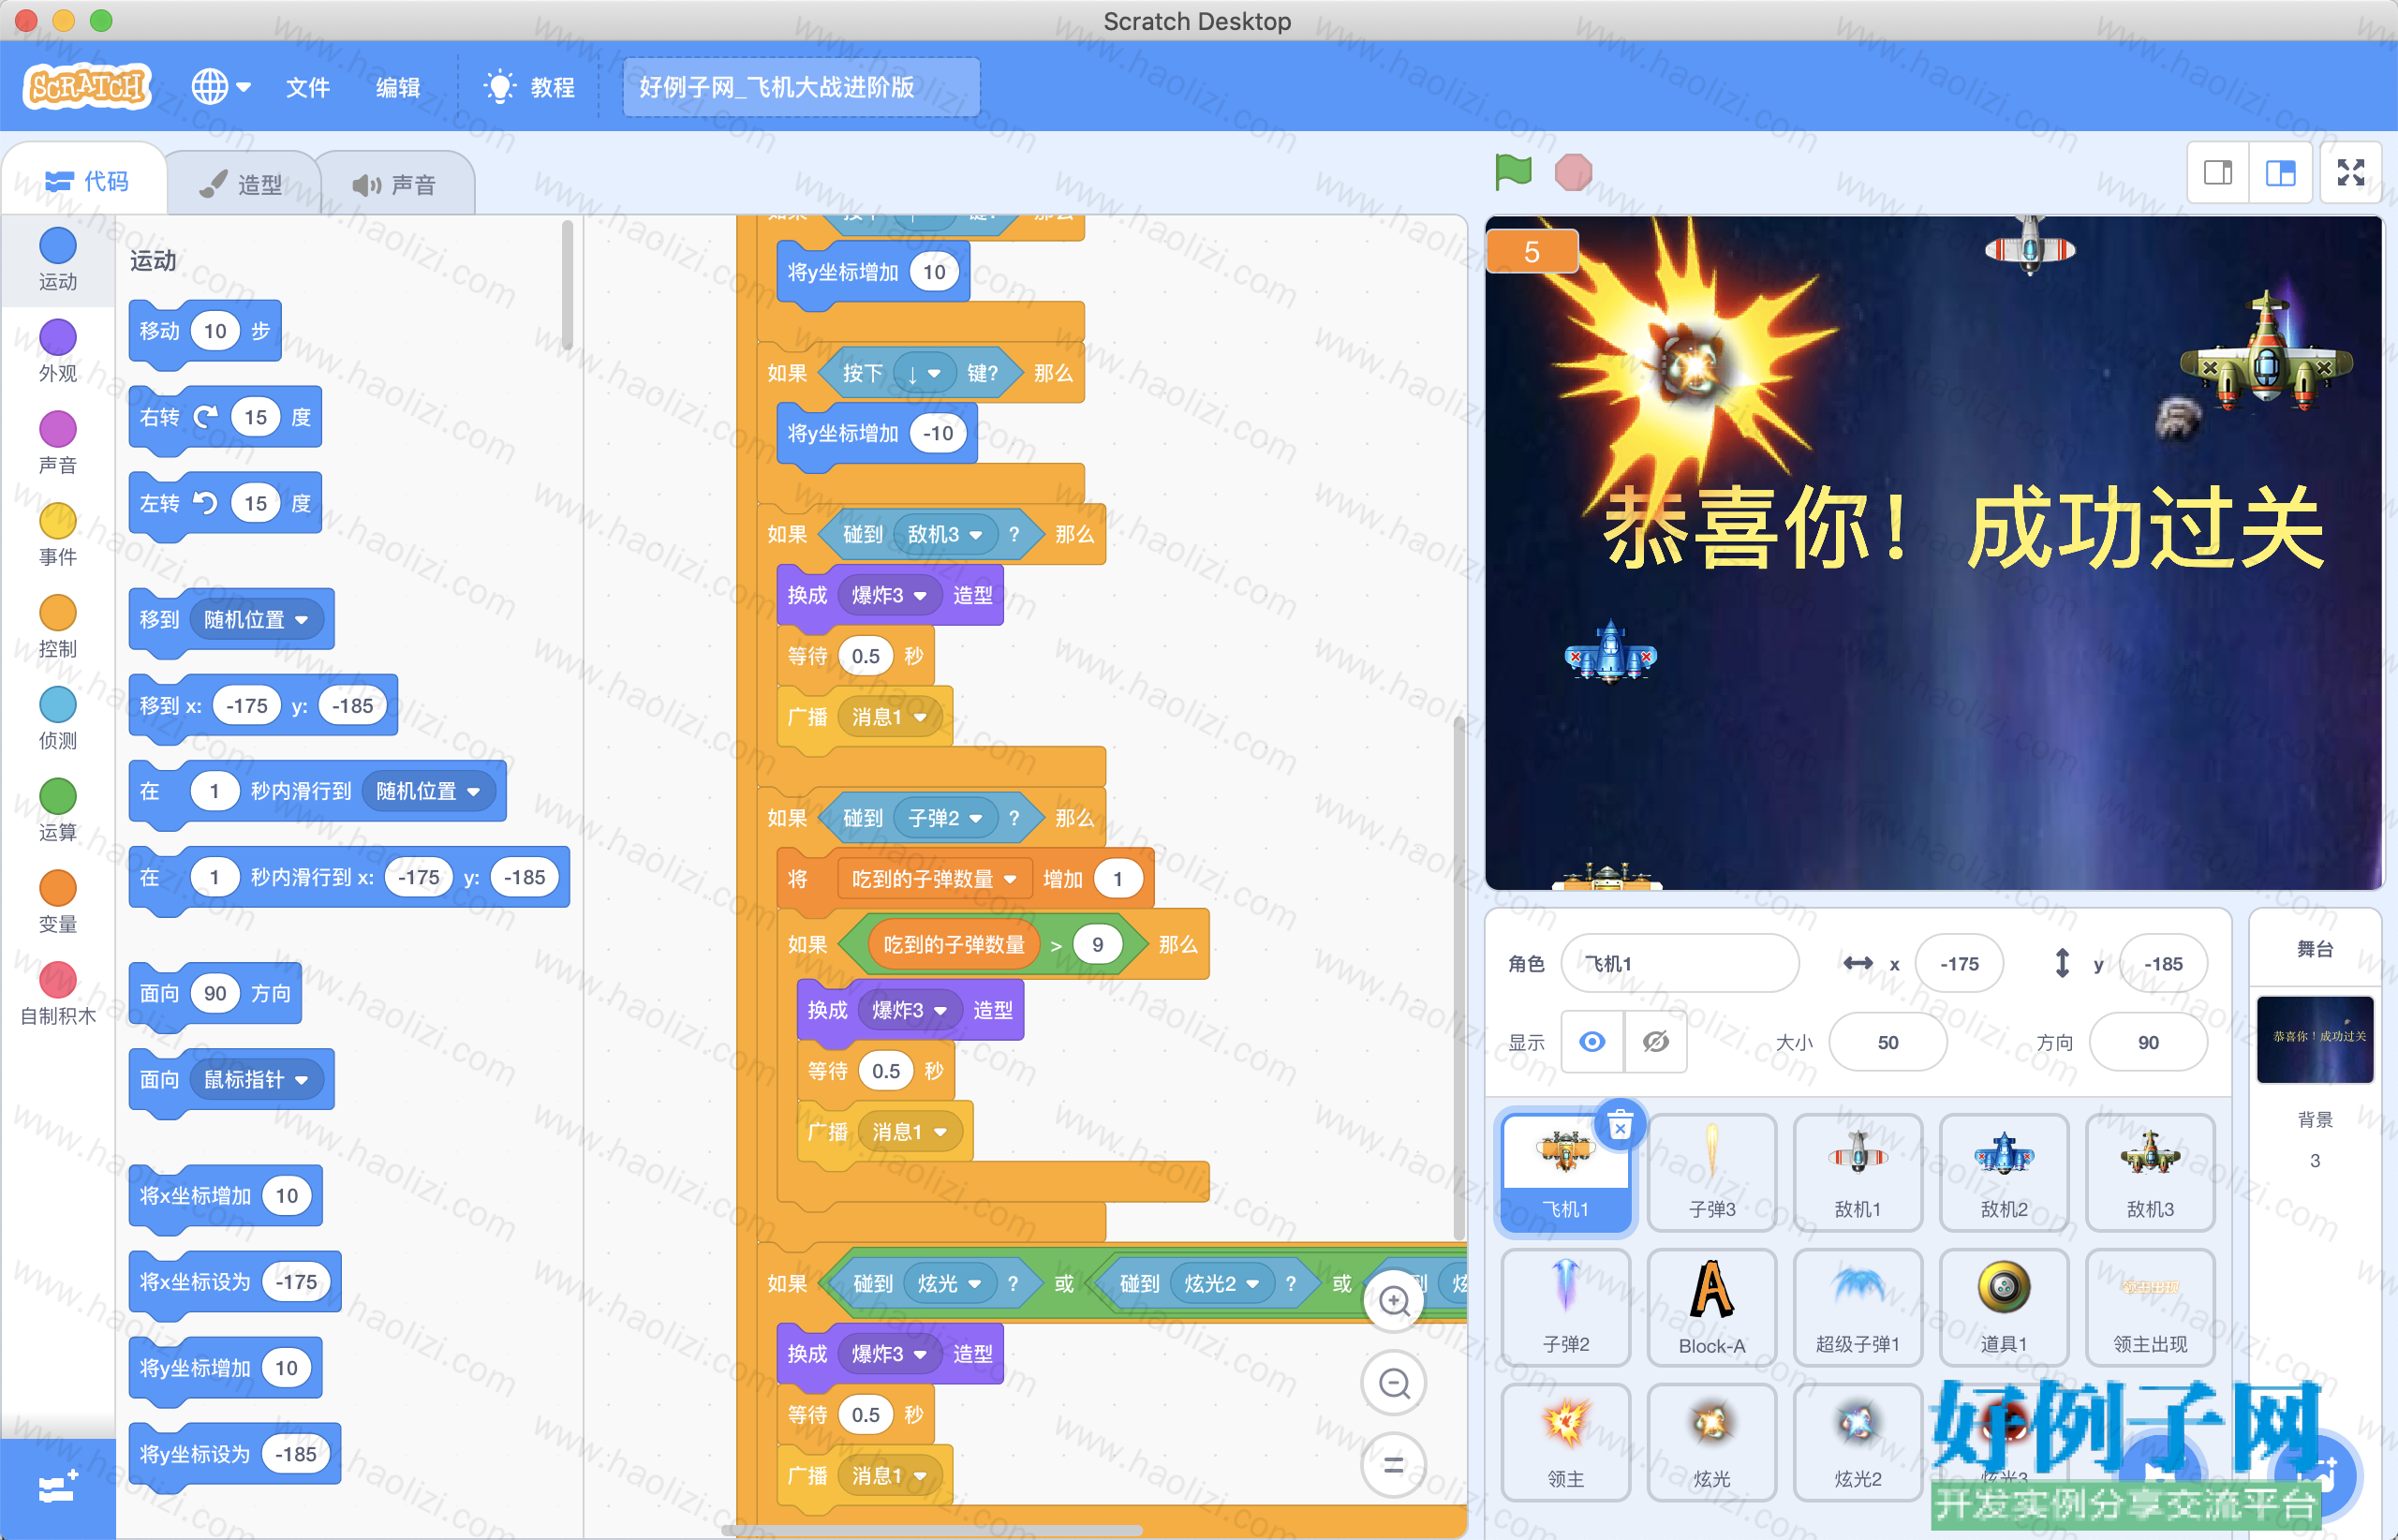The image size is (2398, 1540).
Task: Select the 敌机1 sprite
Action: click(1857, 1172)
